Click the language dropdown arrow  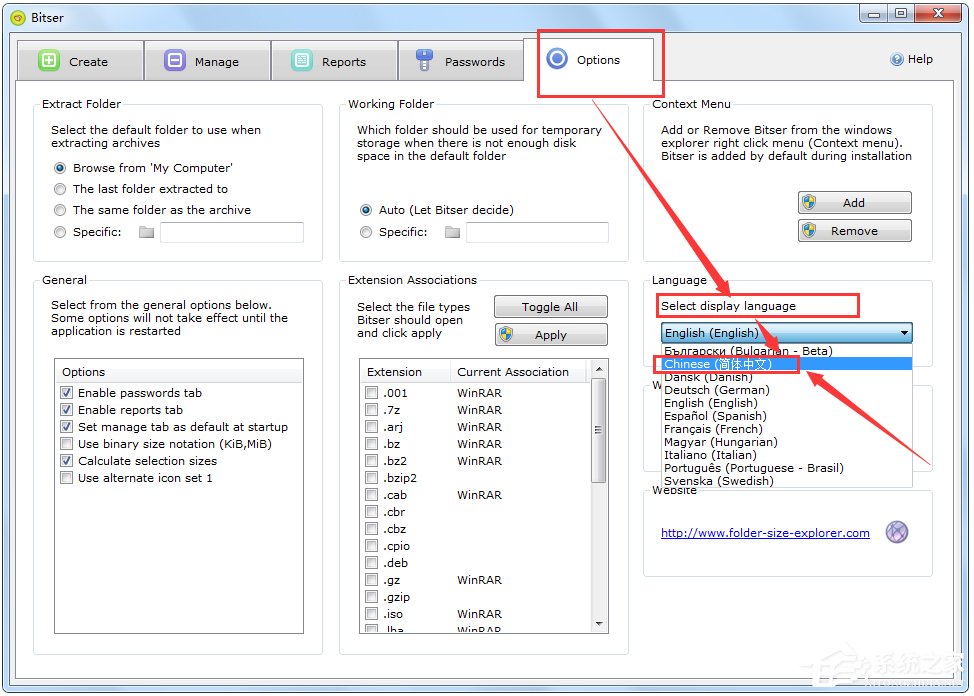(904, 333)
